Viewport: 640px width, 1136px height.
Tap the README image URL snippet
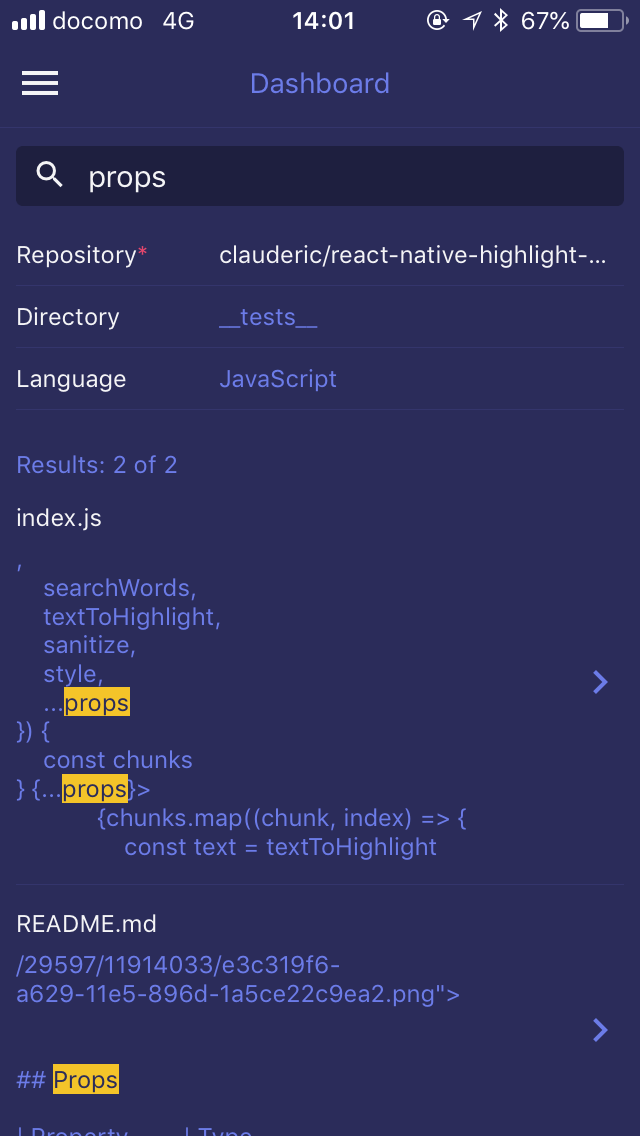pos(238,980)
